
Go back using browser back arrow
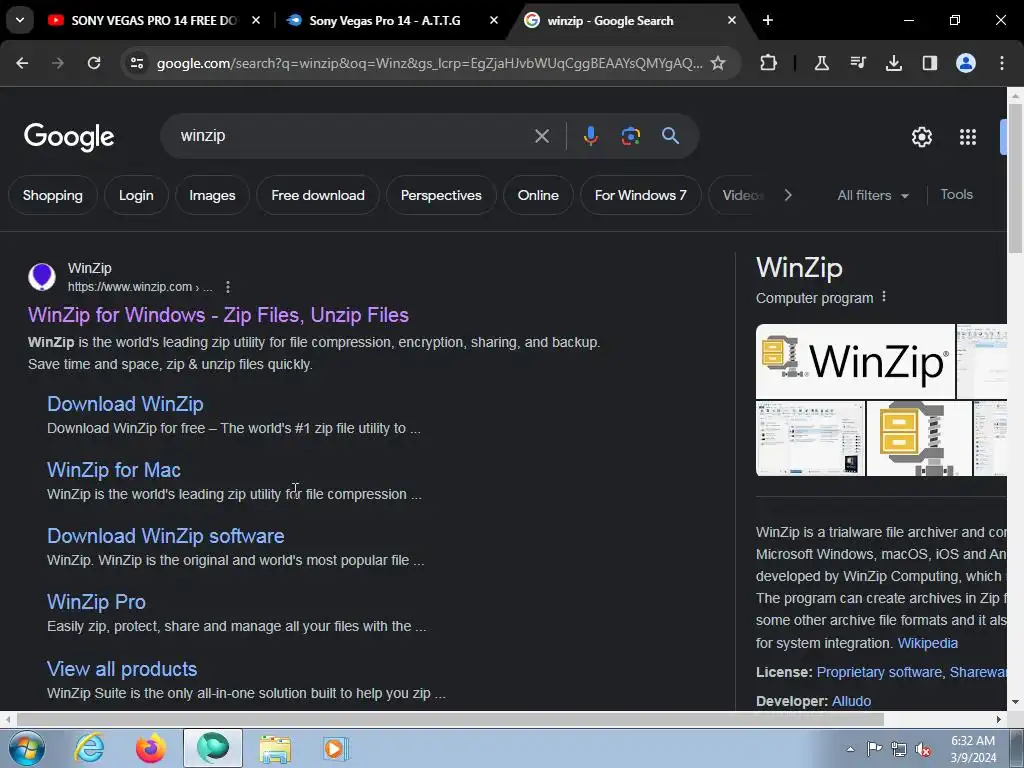(22, 63)
